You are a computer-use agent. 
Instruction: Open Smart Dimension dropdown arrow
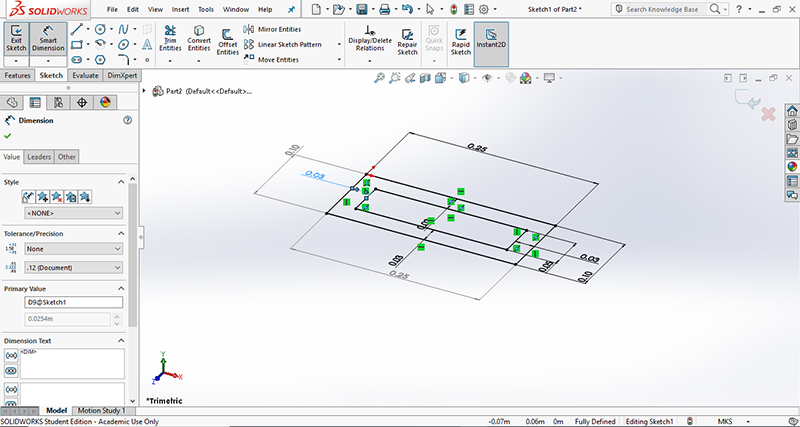pyautogui.click(x=48, y=61)
